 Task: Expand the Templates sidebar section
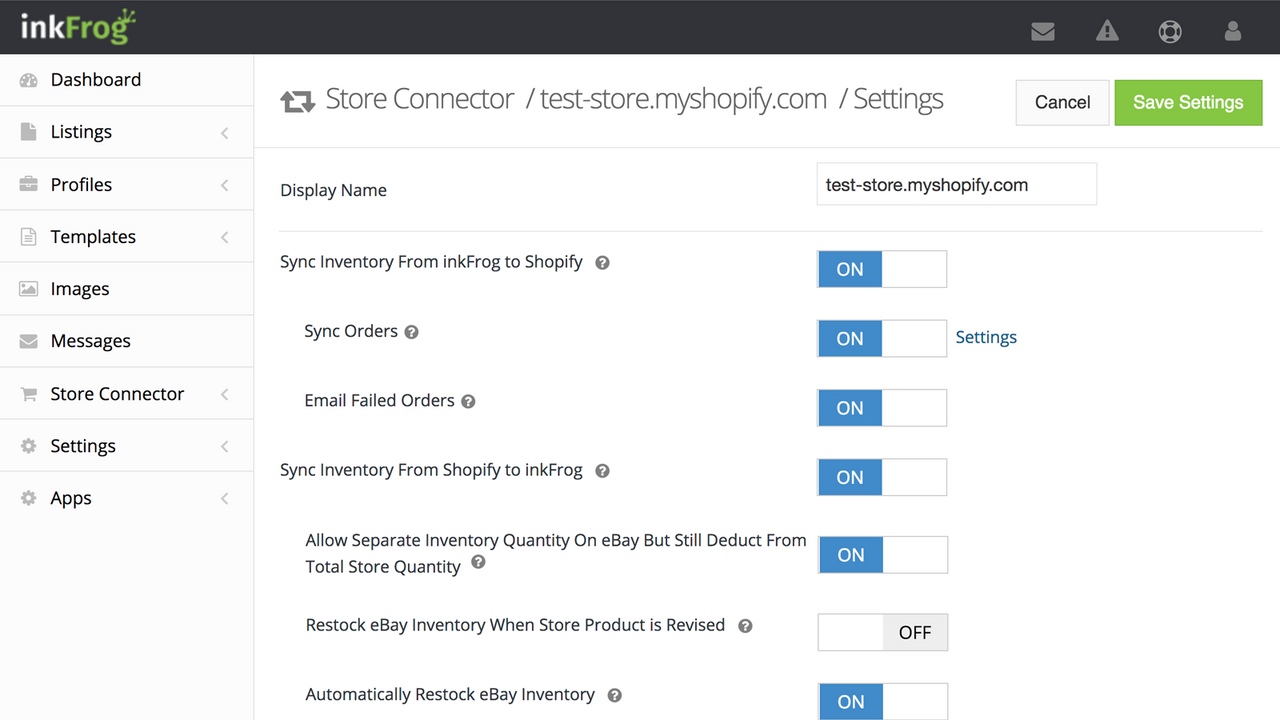click(x=93, y=236)
